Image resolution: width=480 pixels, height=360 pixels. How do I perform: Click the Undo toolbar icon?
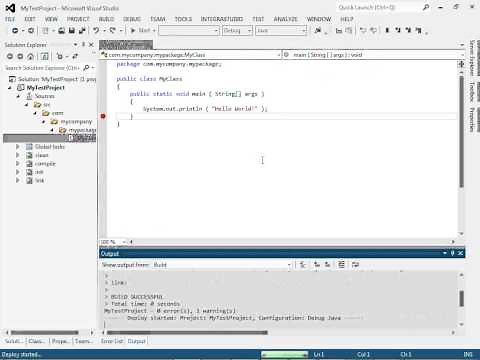[x=96, y=30]
